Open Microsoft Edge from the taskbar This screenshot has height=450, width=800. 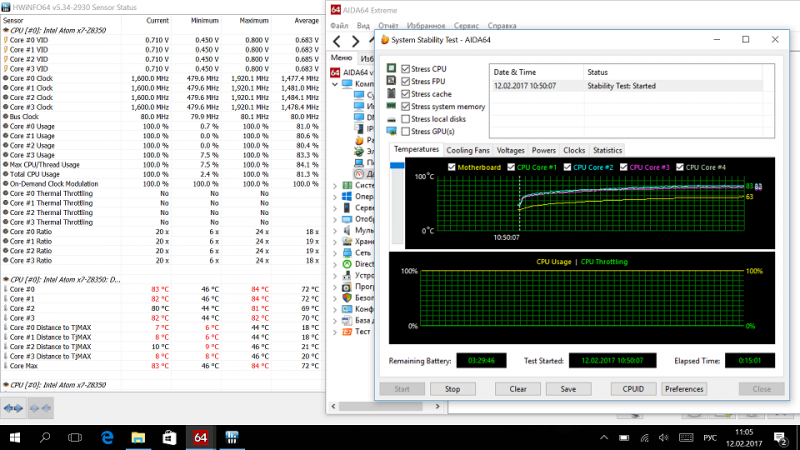pyautogui.click(x=107, y=438)
